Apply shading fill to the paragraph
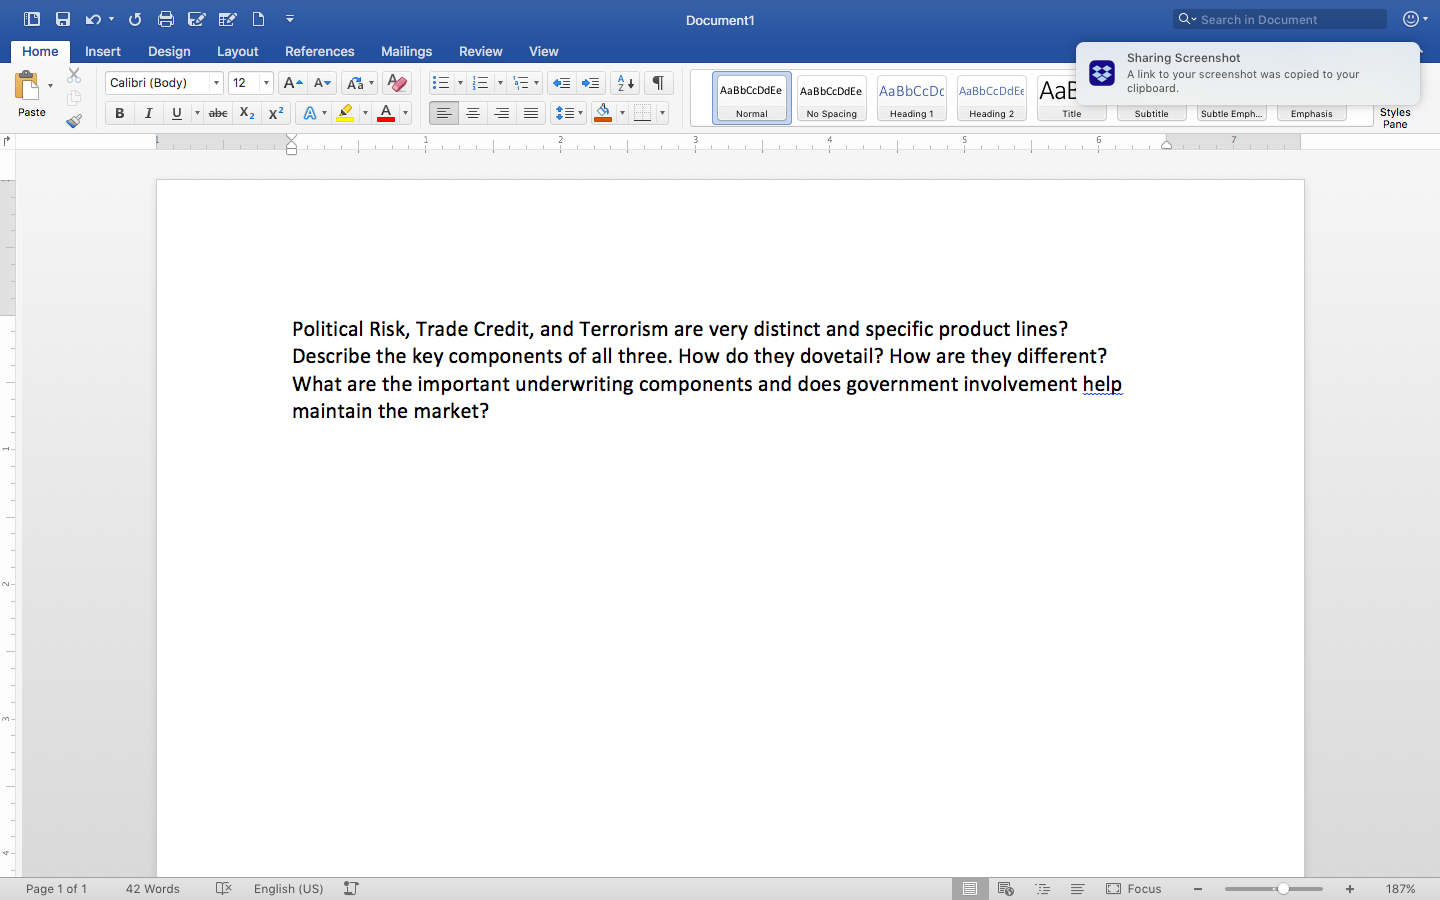This screenshot has height=900, width=1440. click(604, 113)
